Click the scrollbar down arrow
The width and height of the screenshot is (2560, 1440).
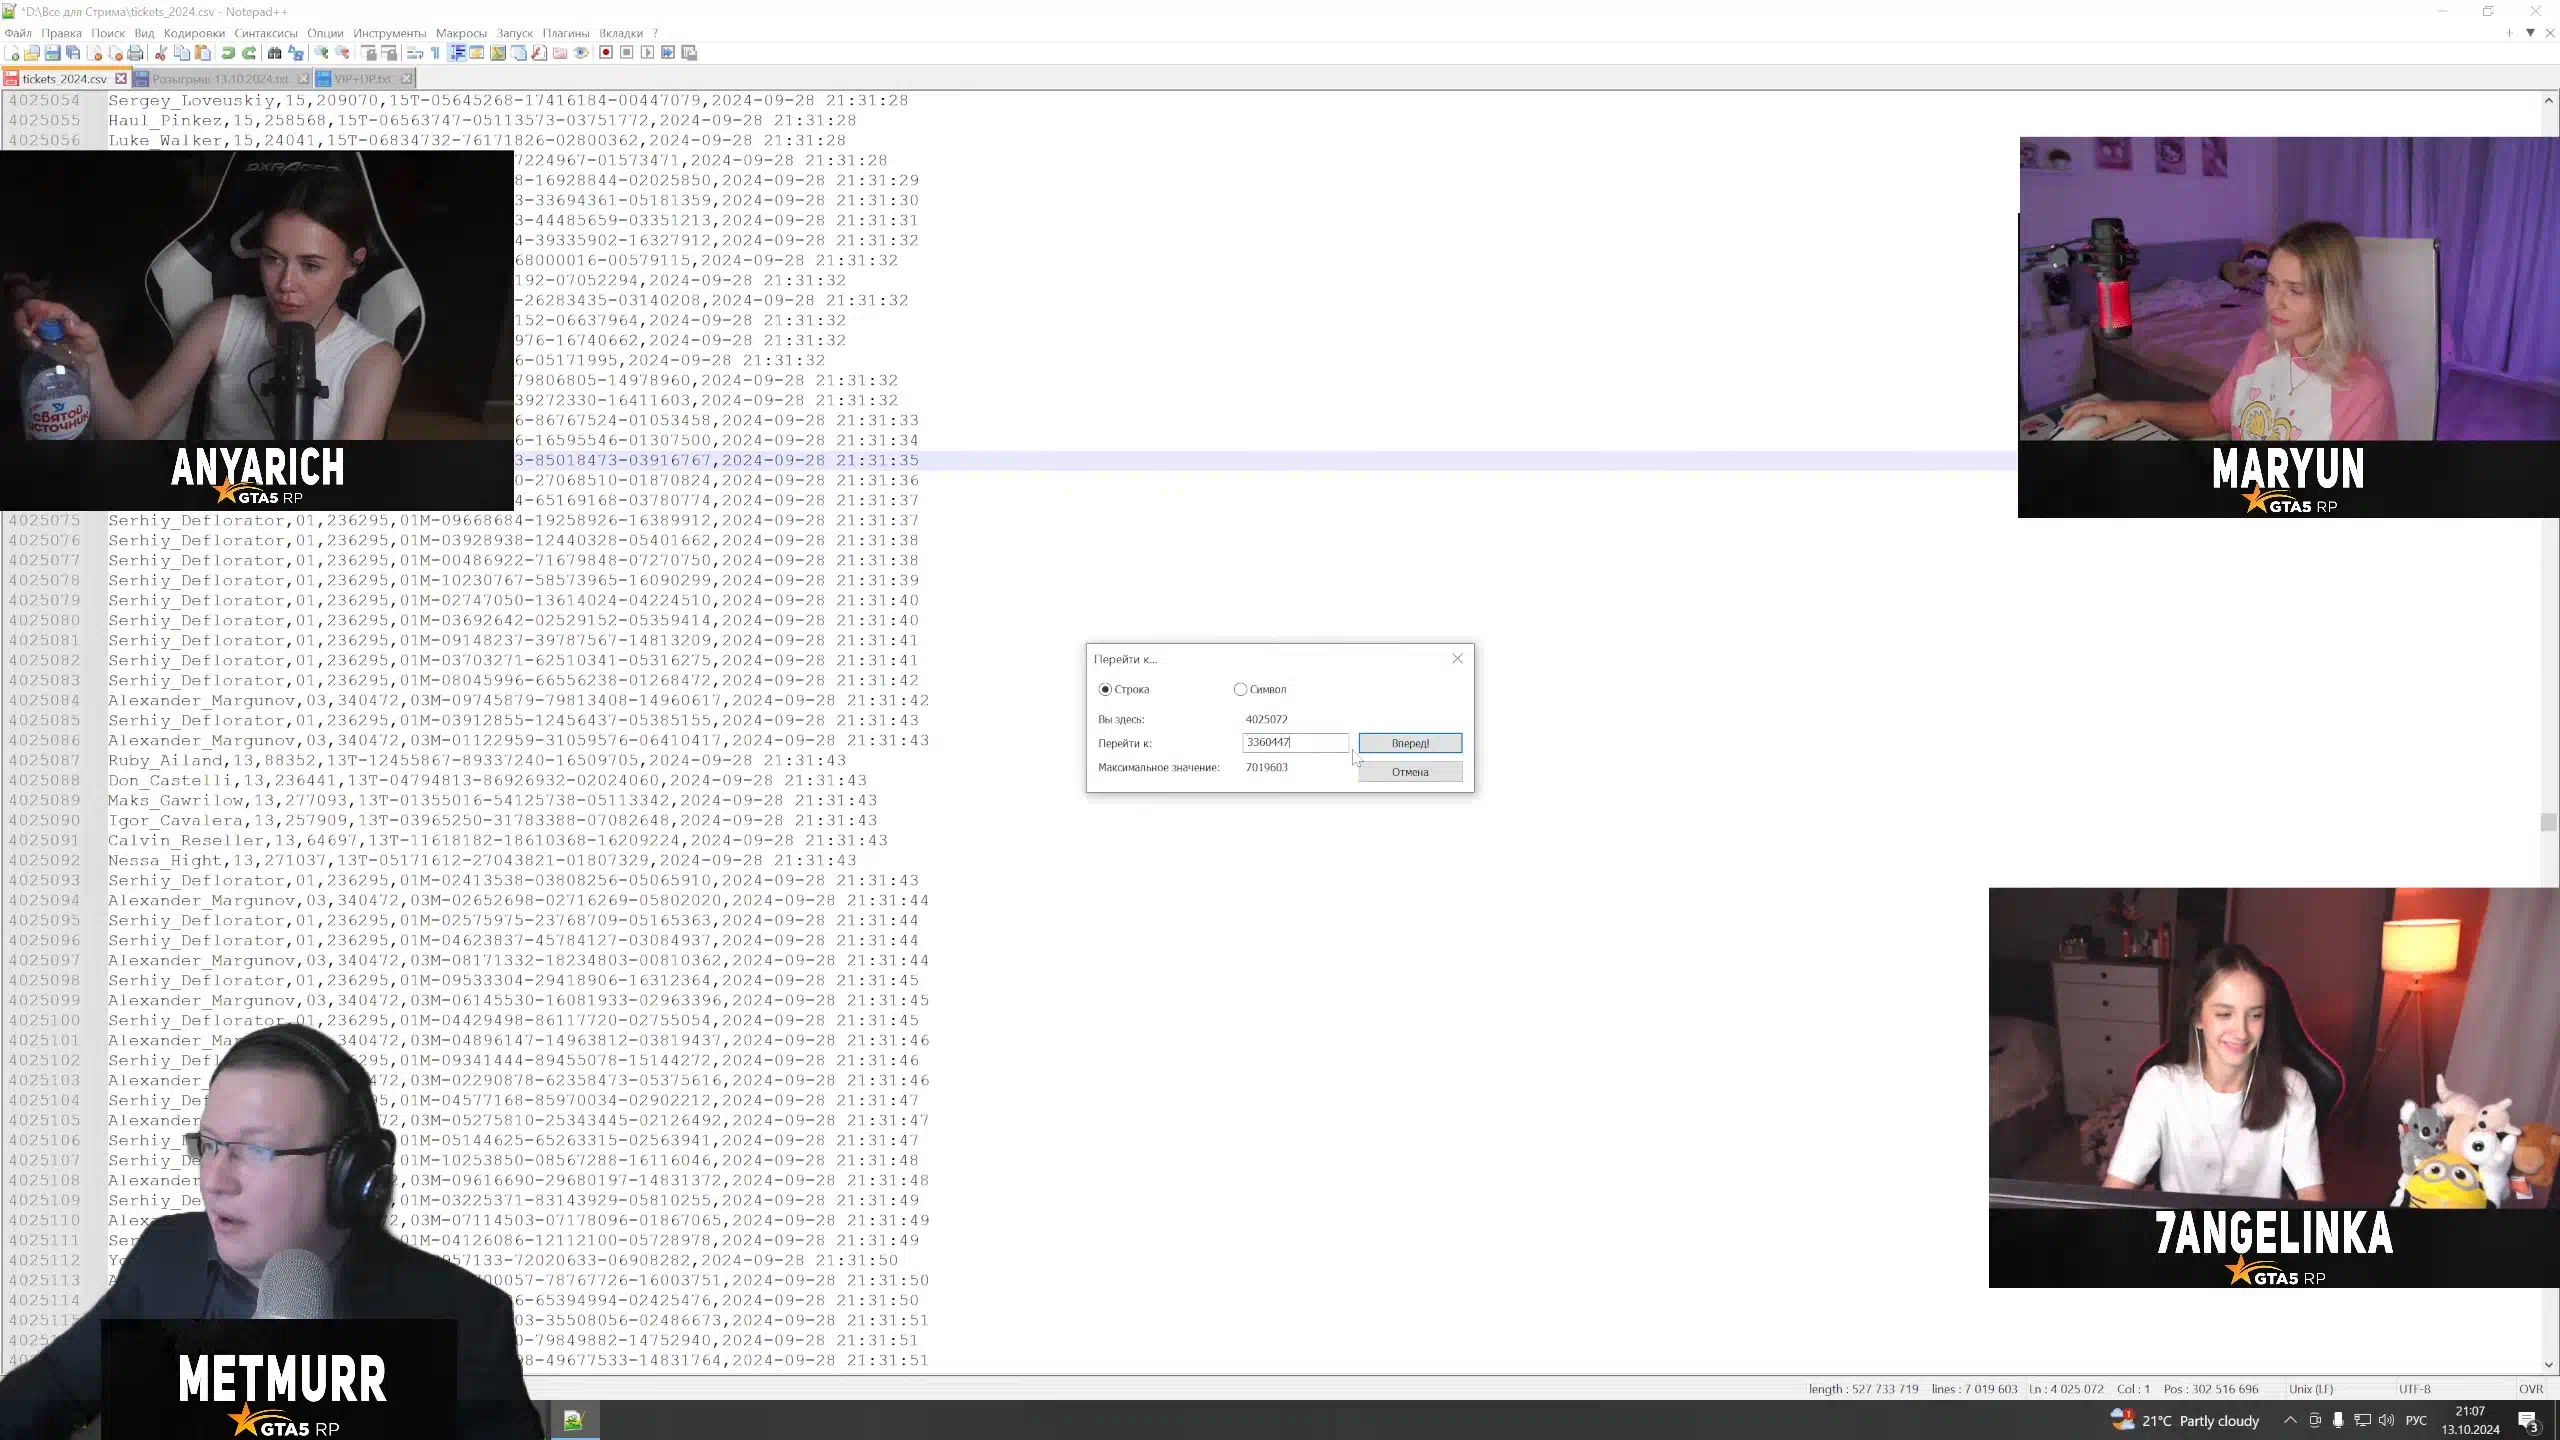click(2548, 1364)
